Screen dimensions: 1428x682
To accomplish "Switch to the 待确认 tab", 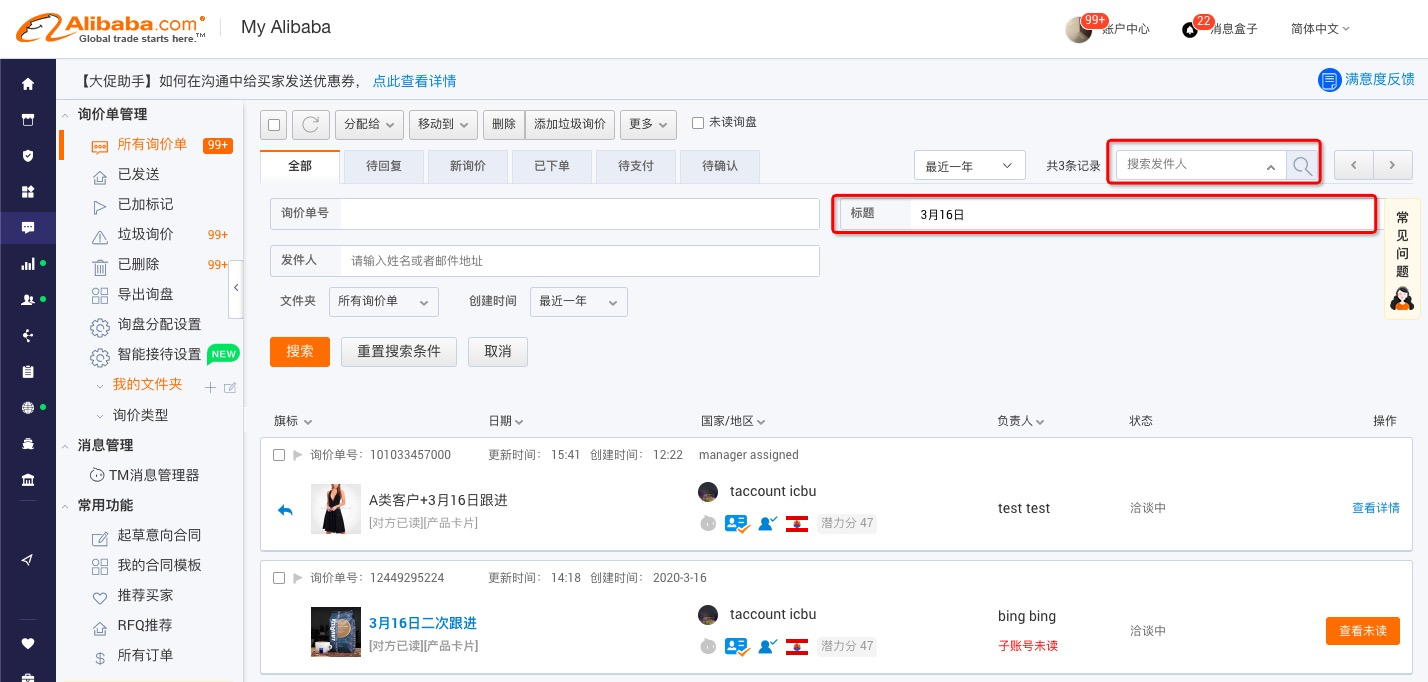I will pyautogui.click(x=720, y=166).
